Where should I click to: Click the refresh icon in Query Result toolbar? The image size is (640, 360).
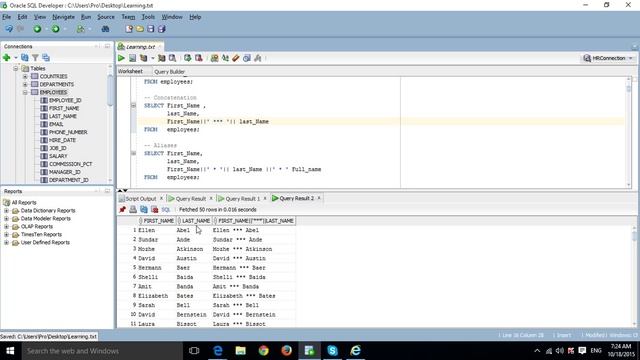click(x=144, y=209)
